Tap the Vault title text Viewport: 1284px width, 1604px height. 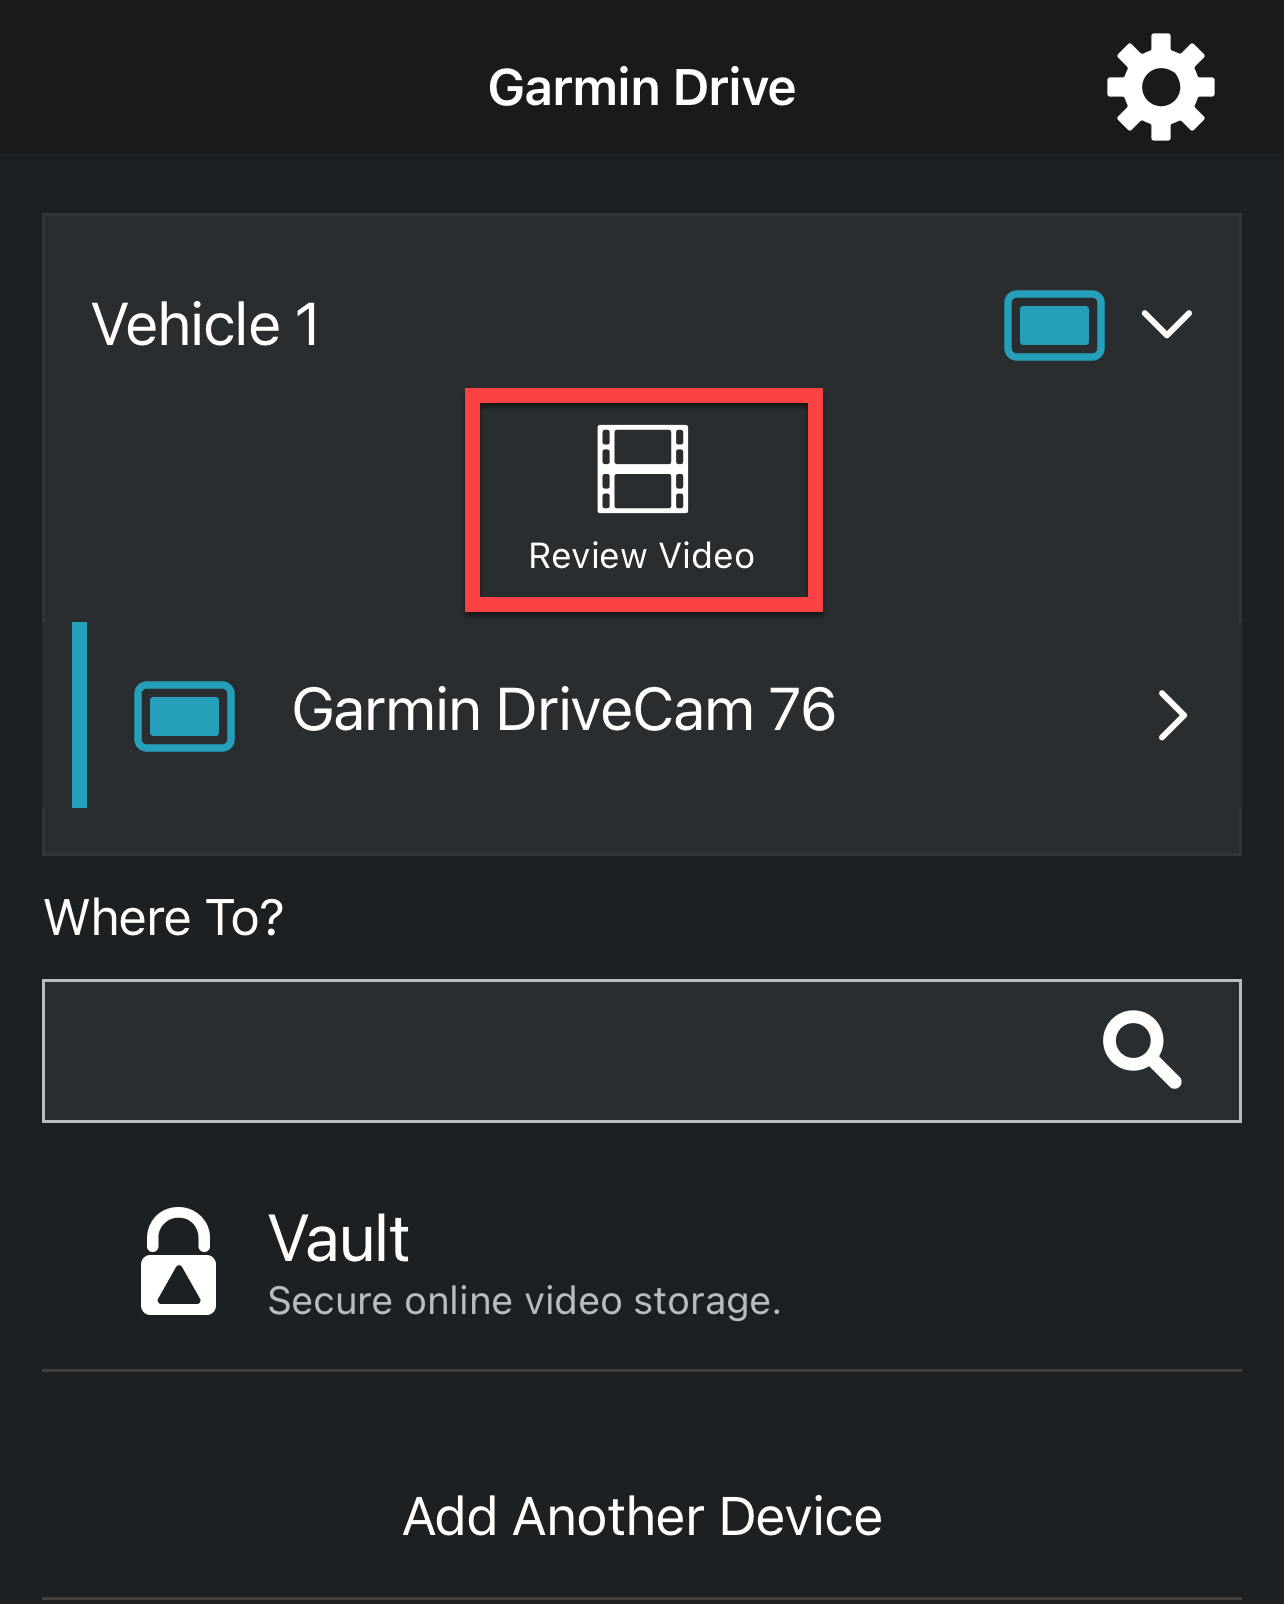point(339,1238)
